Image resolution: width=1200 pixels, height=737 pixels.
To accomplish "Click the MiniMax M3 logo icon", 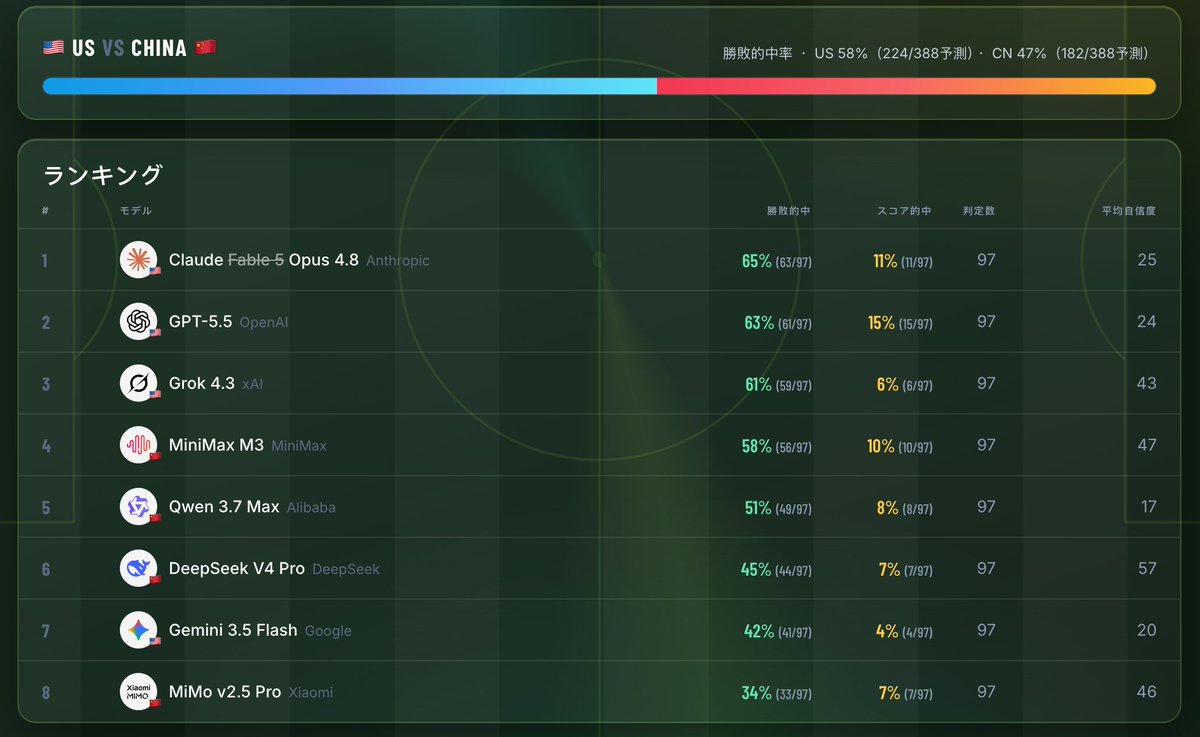I will coord(138,445).
